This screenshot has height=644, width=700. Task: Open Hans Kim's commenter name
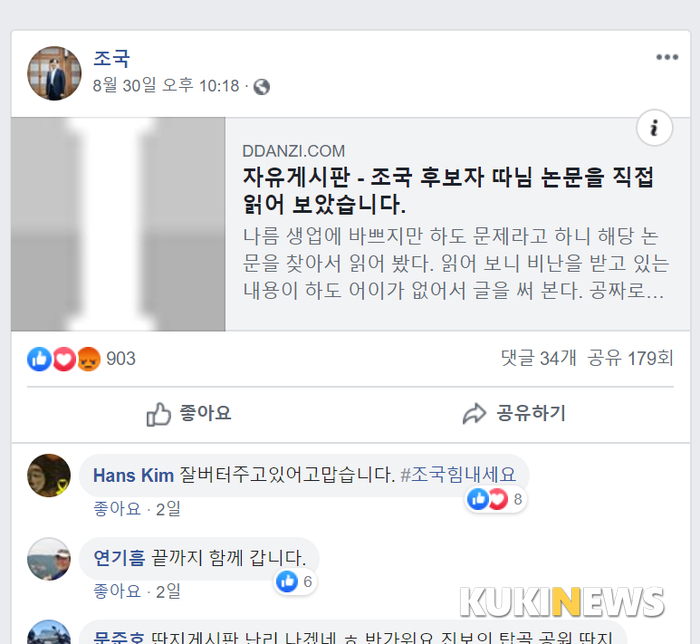pyautogui.click(x=133, y=475)
